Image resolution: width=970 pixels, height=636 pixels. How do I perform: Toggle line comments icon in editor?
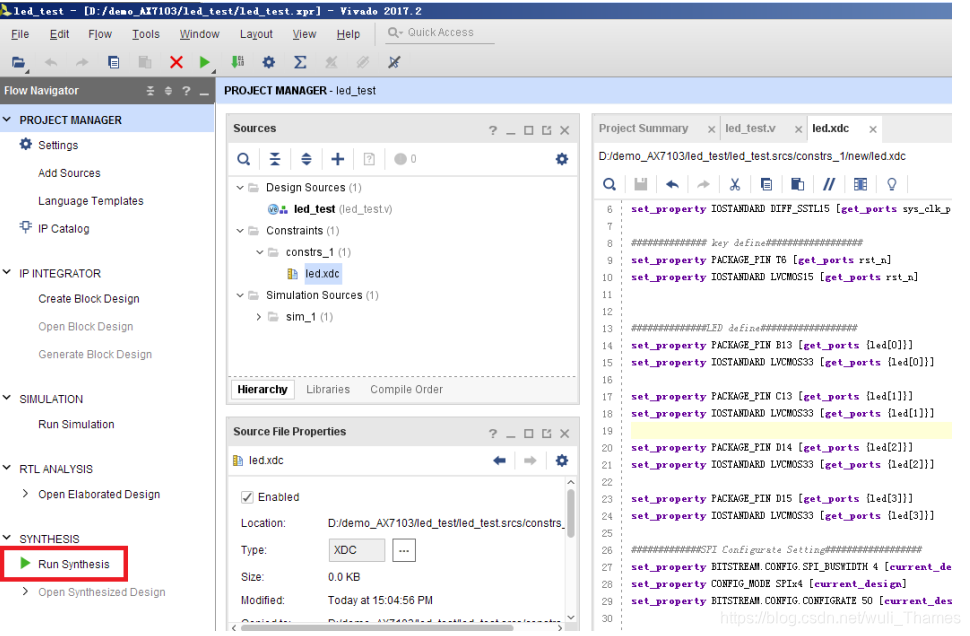pos(829,184)
